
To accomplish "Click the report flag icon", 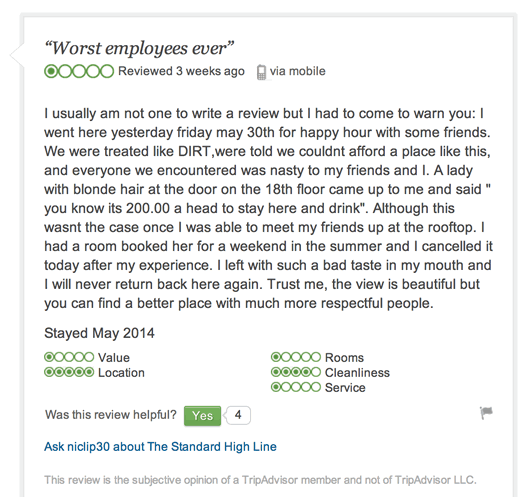I will coord(486,413).
